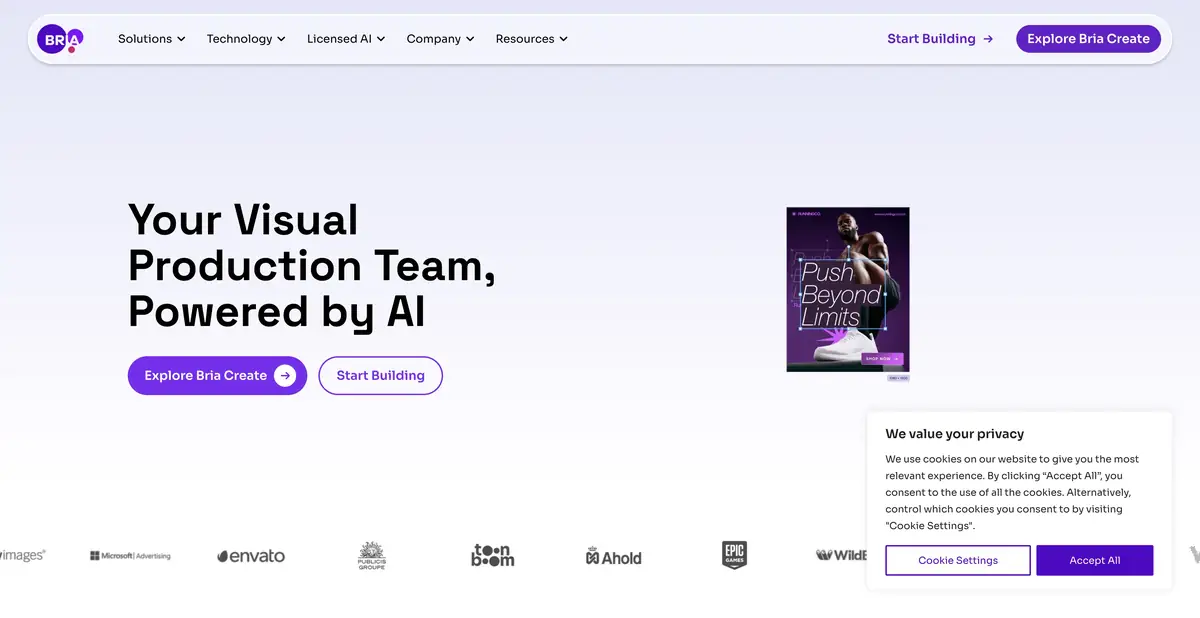Click the Epic Games logo
Viewport: 1200px width, 618px height.
tap(735, 555)
